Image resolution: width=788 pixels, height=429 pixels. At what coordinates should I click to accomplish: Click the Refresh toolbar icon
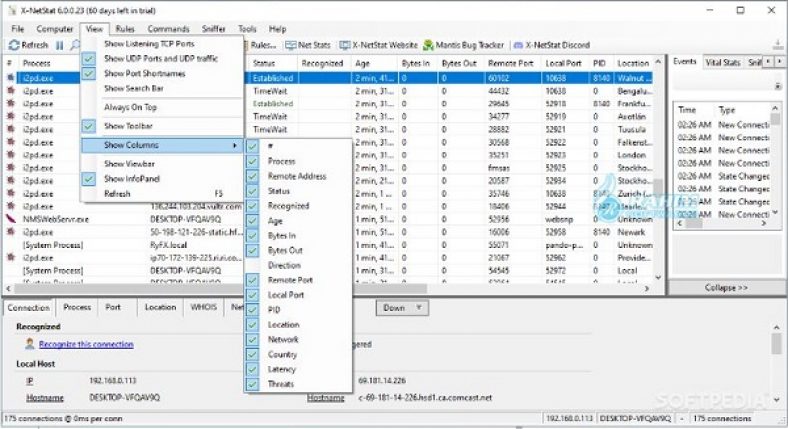[14, 45]
